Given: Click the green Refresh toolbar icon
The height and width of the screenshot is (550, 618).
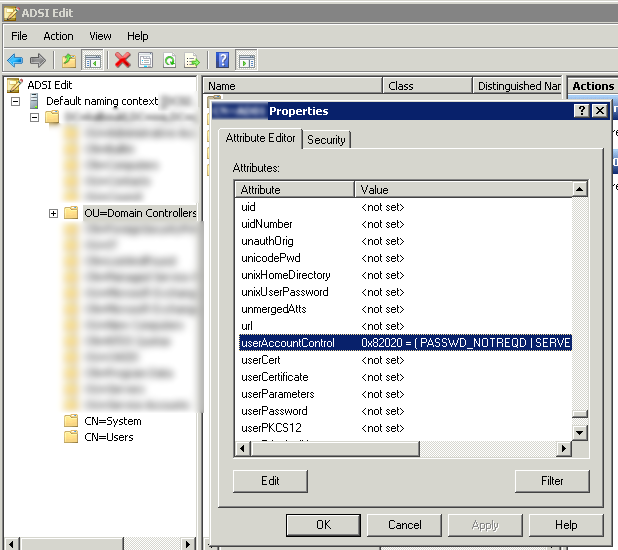Looking at the screenshot, I should click(169, 61).
